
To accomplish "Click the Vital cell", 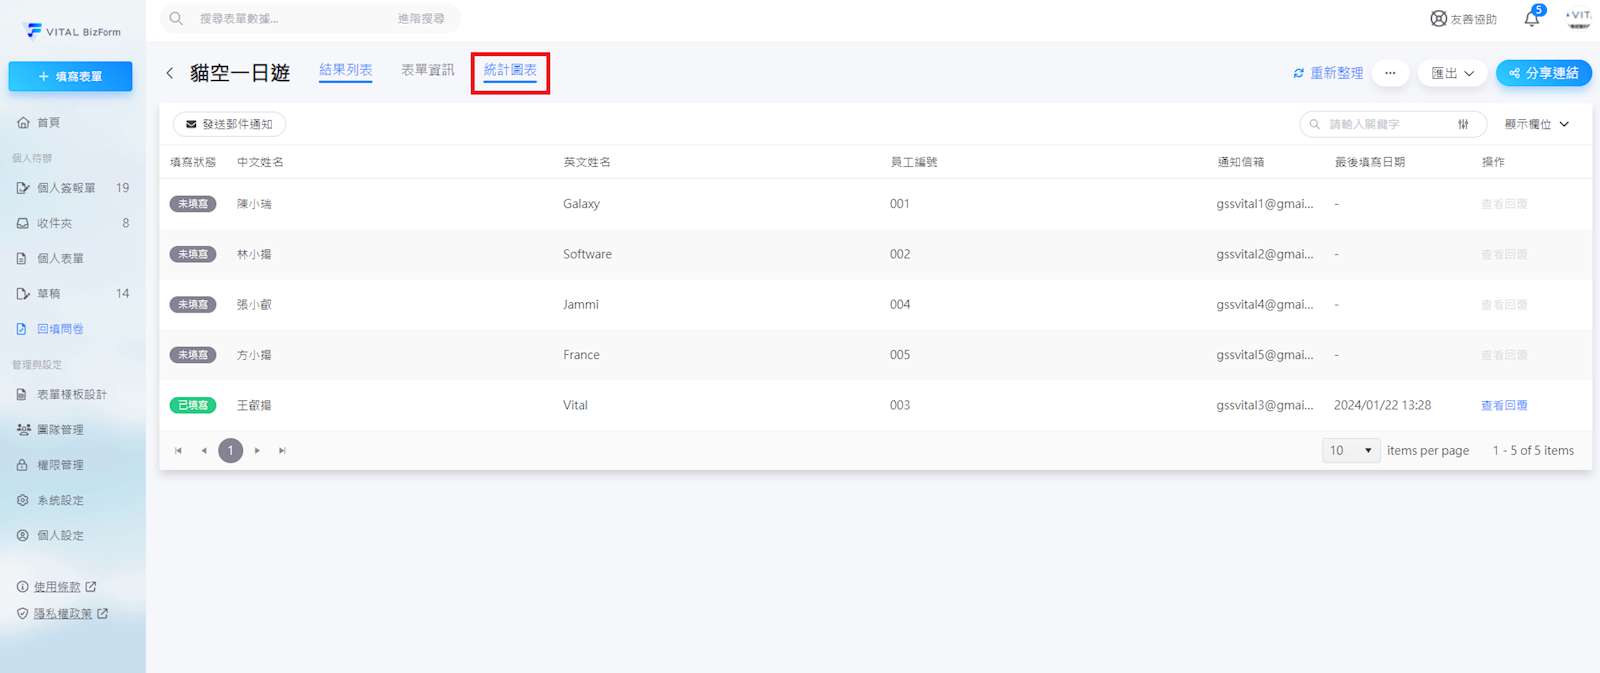I will 575,405.
